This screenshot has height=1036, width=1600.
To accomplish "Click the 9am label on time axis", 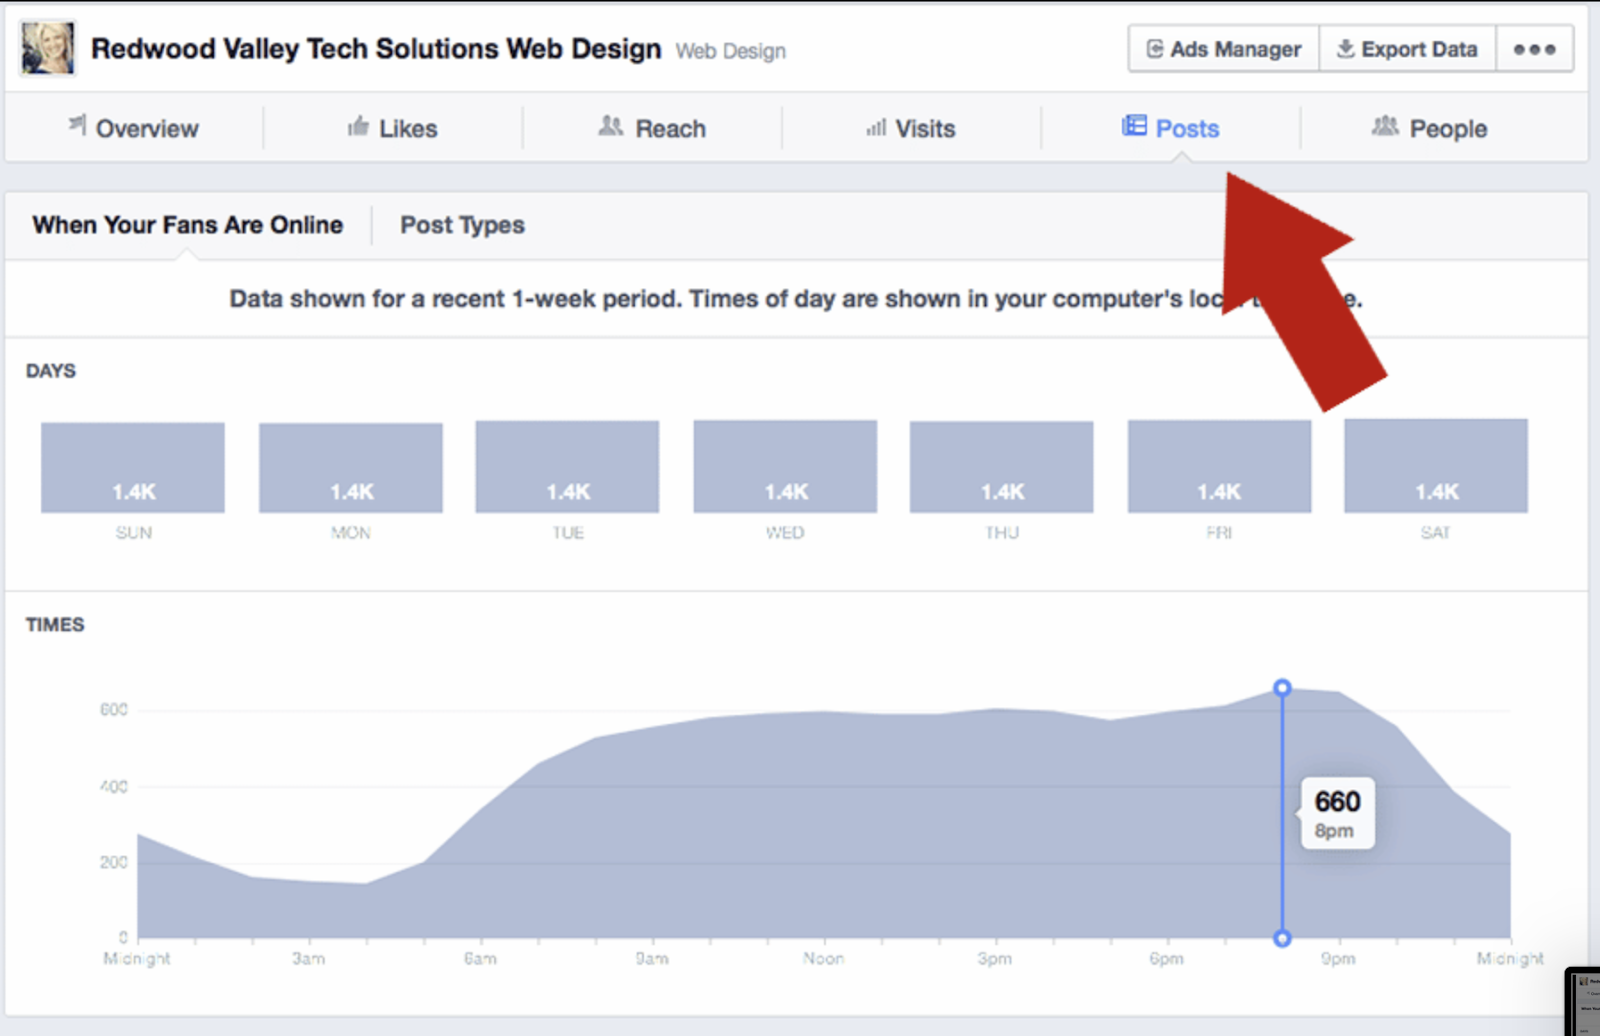I will pos(652,958).
